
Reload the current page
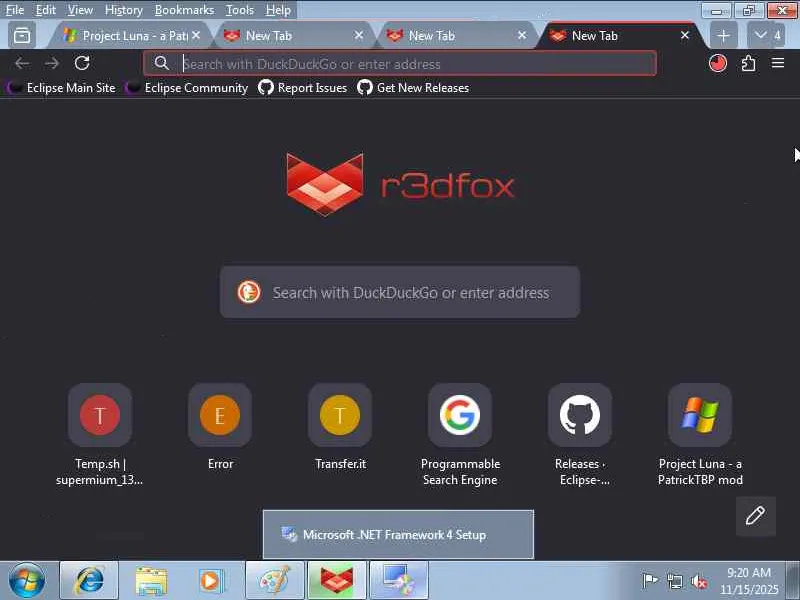[x=82, y=63]
